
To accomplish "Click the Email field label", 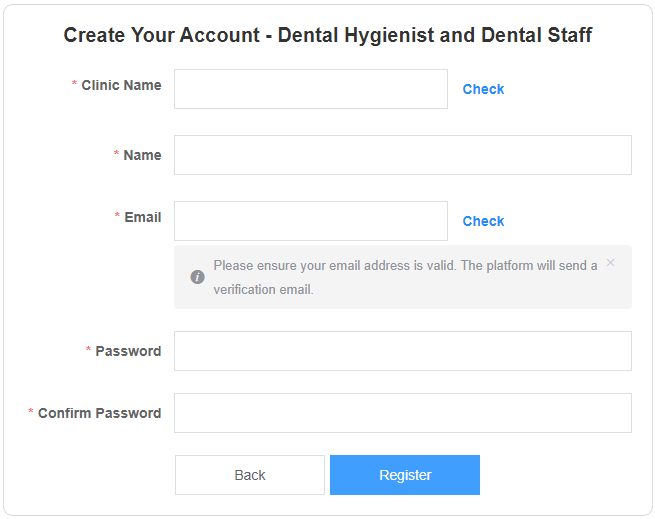I will point(143,217).
